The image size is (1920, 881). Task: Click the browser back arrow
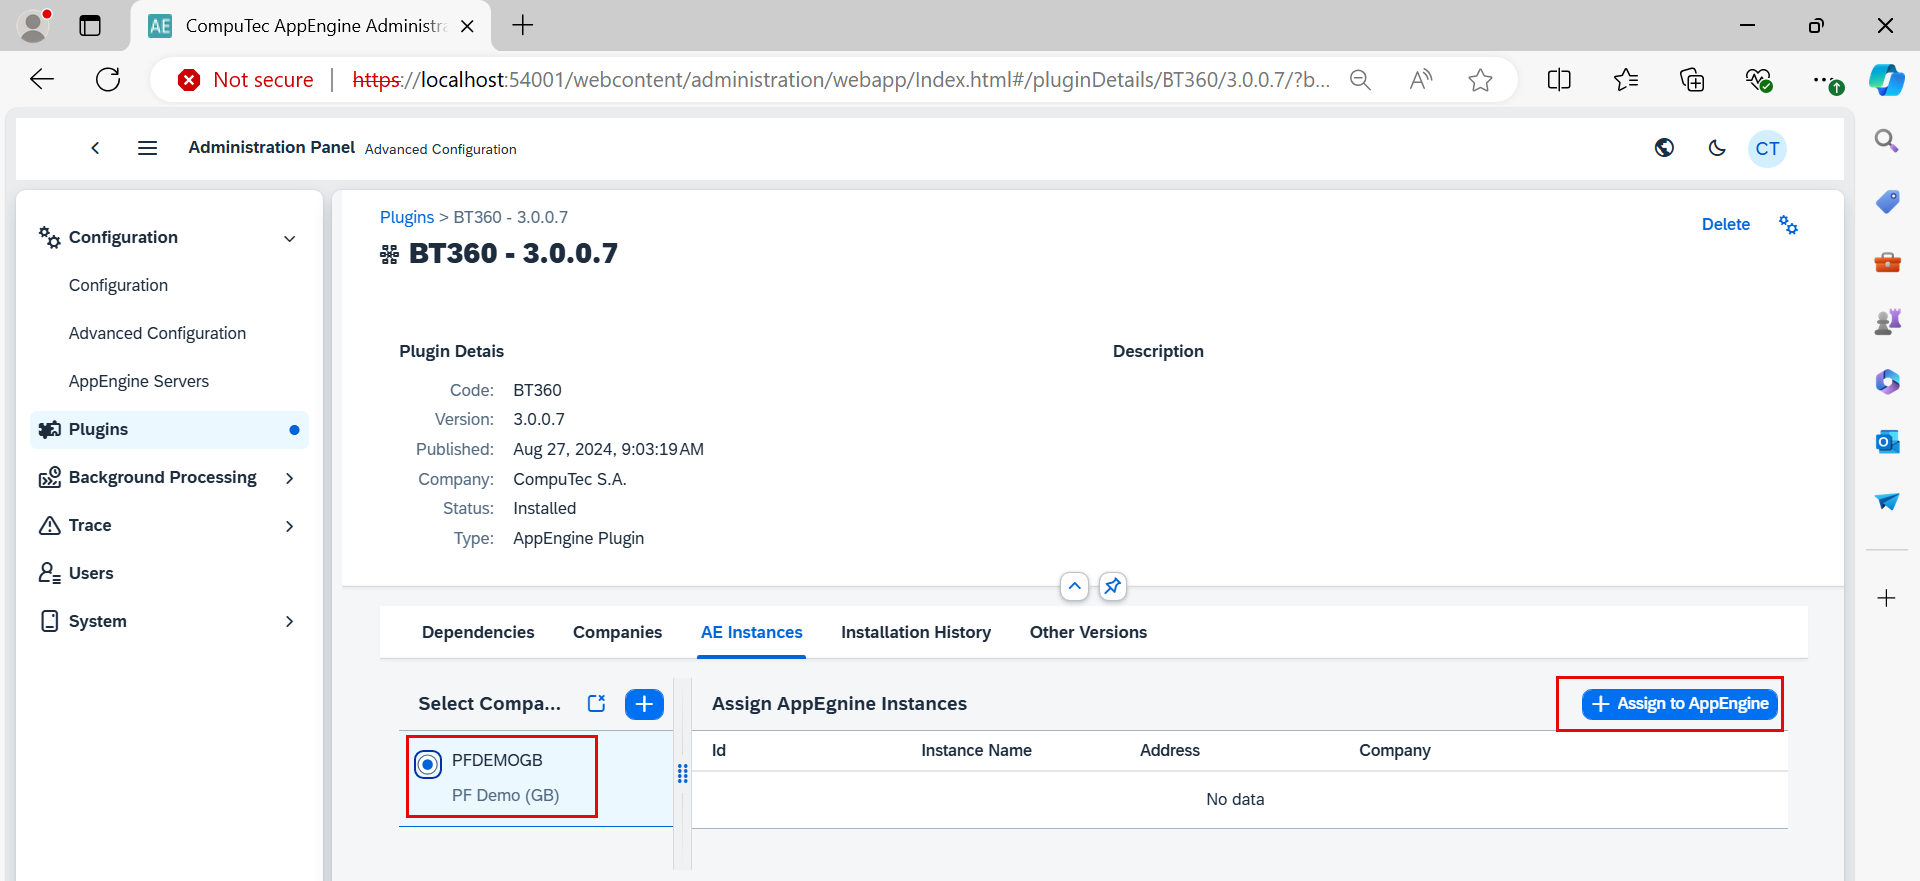coord(42,79)
